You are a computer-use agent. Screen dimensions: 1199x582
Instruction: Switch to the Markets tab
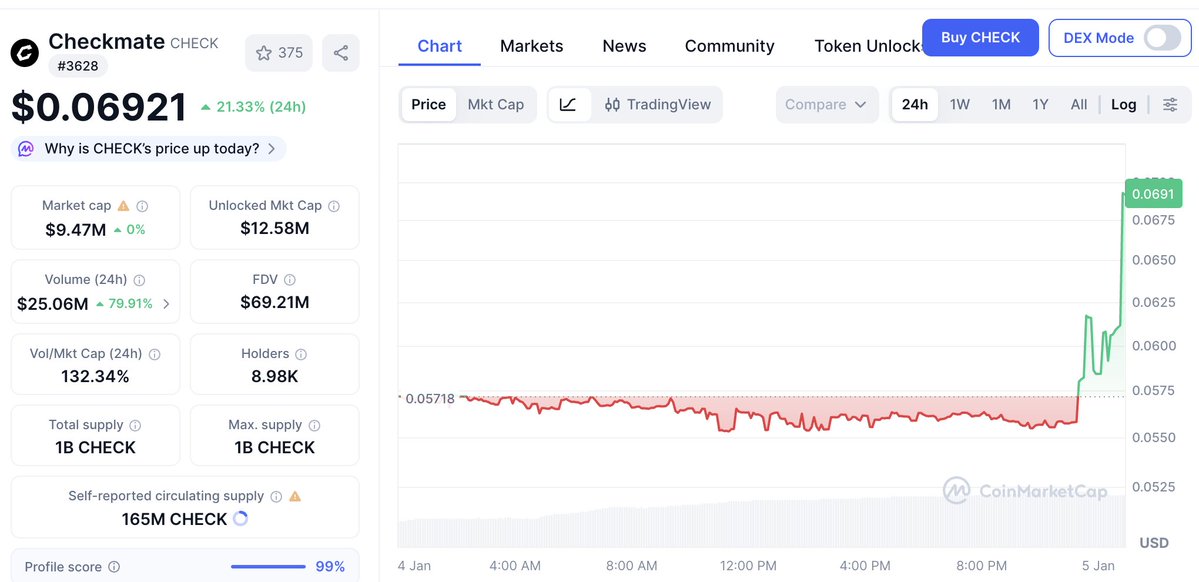[531, 46]
